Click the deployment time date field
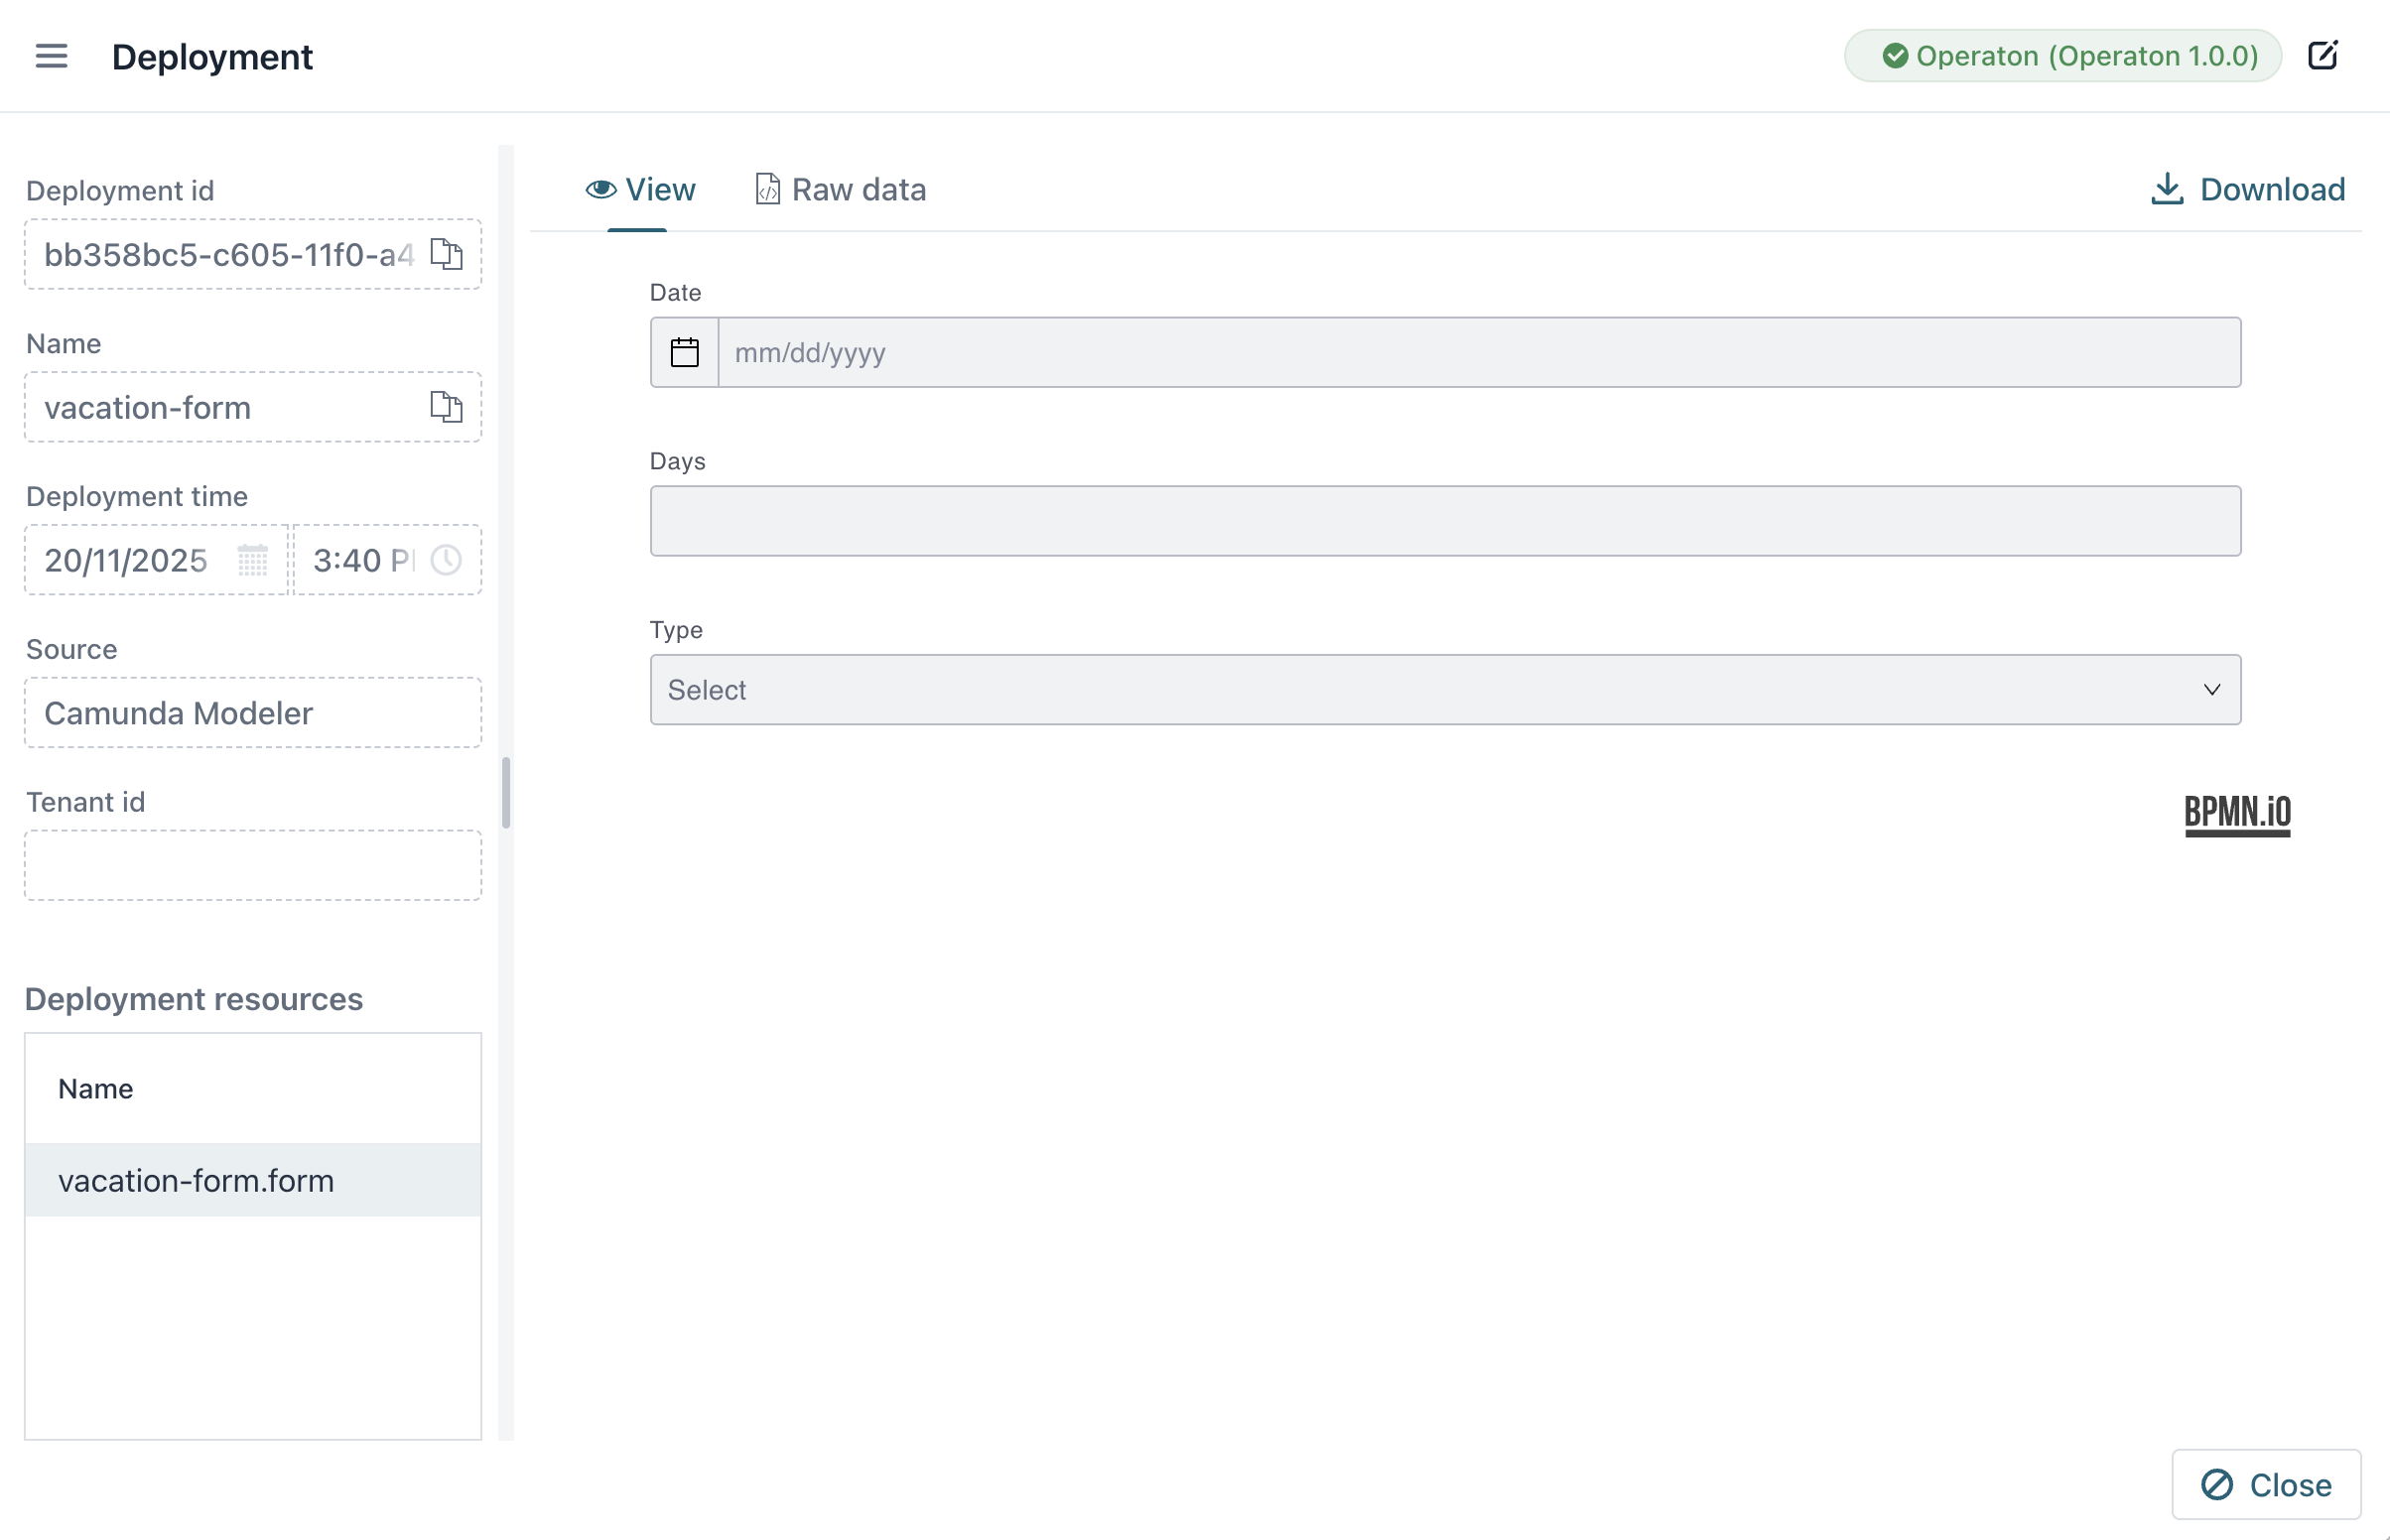Viewport: 2390px width, 1540px height. [125, 560]
